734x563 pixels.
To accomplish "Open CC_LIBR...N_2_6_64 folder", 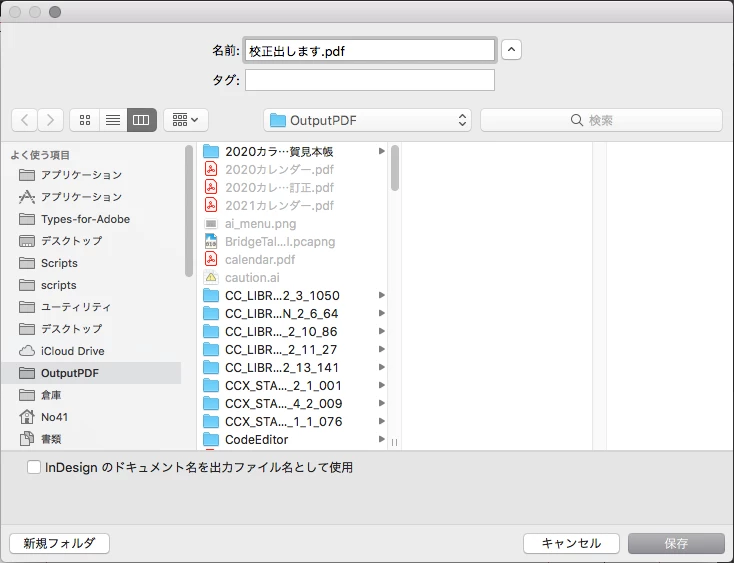I will [x=293, y=314].
